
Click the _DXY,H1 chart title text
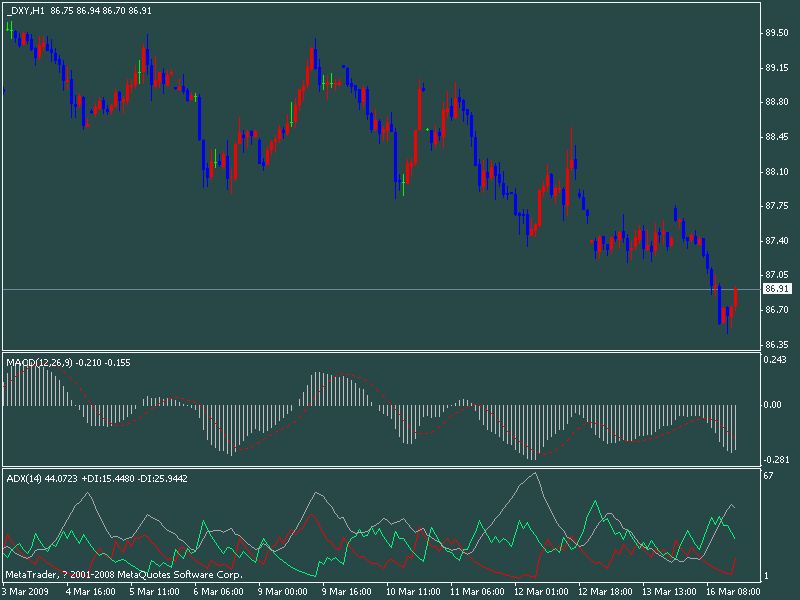(x=26, y=11)
